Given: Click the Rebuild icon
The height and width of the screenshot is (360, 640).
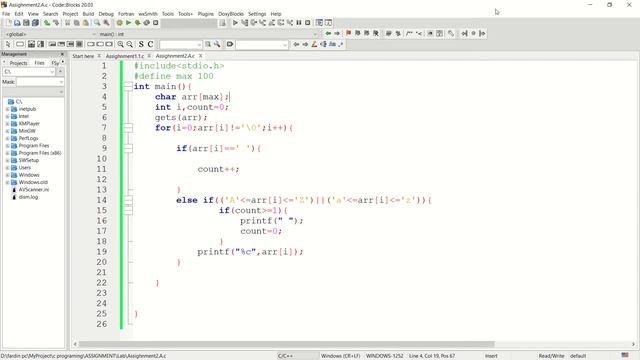Looking at the screenshot, I should pyautogui.click(x=147, y=23).
